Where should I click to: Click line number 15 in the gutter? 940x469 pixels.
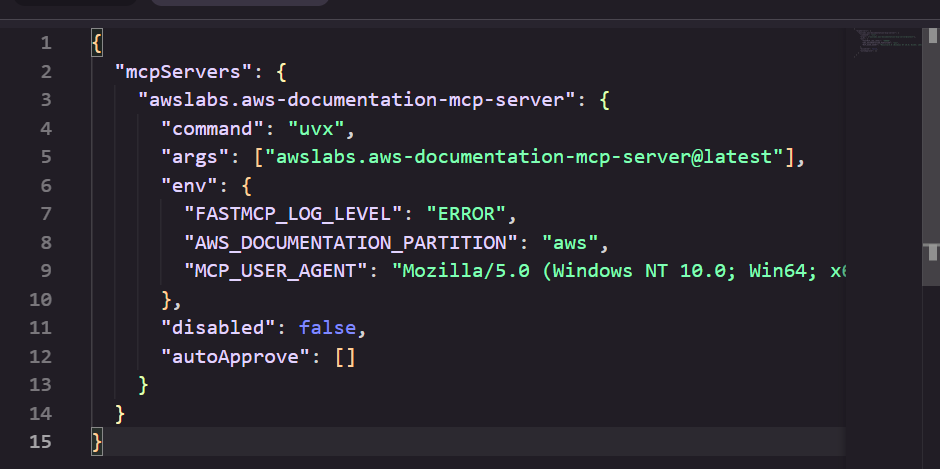click(x=40, y=441)
